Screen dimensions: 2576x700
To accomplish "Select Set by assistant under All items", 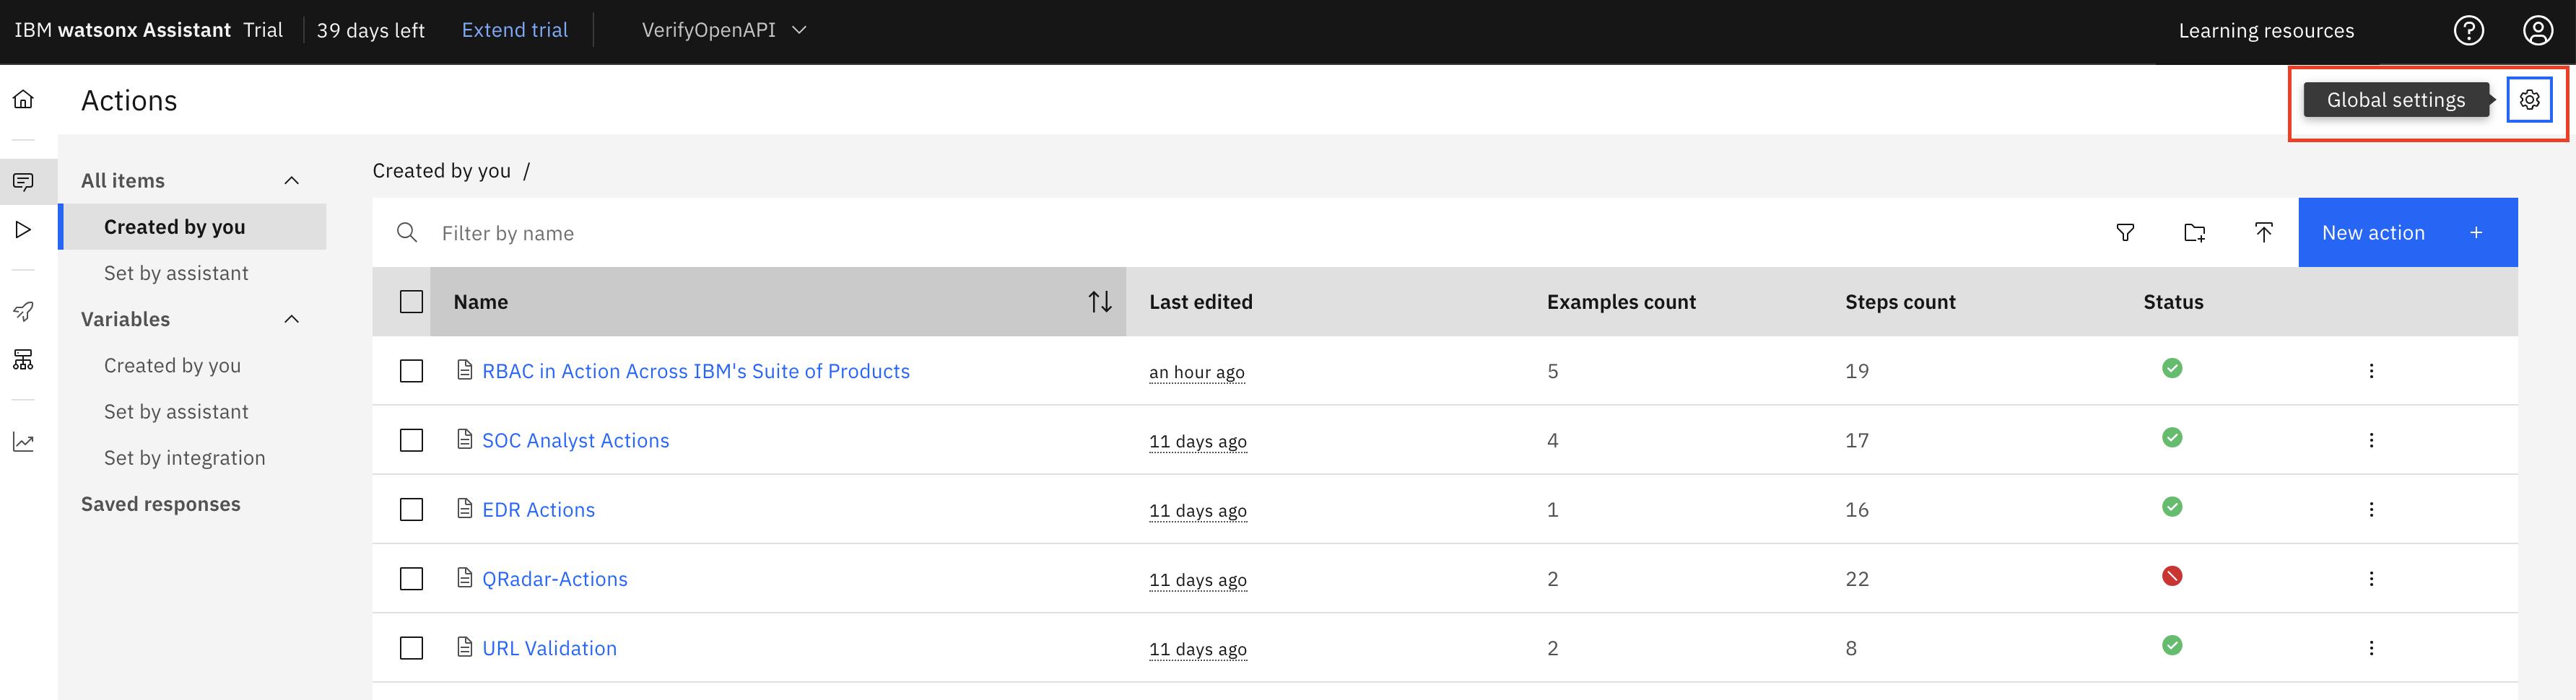I will click(x=176, y=274).
